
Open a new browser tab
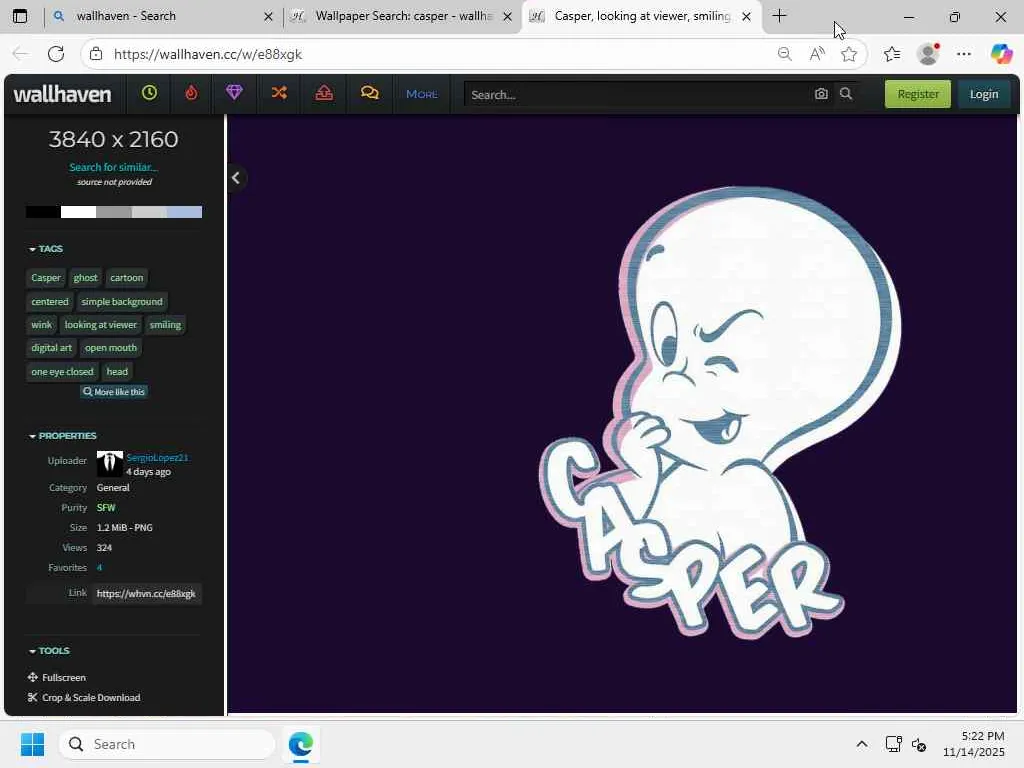[779, 16]
